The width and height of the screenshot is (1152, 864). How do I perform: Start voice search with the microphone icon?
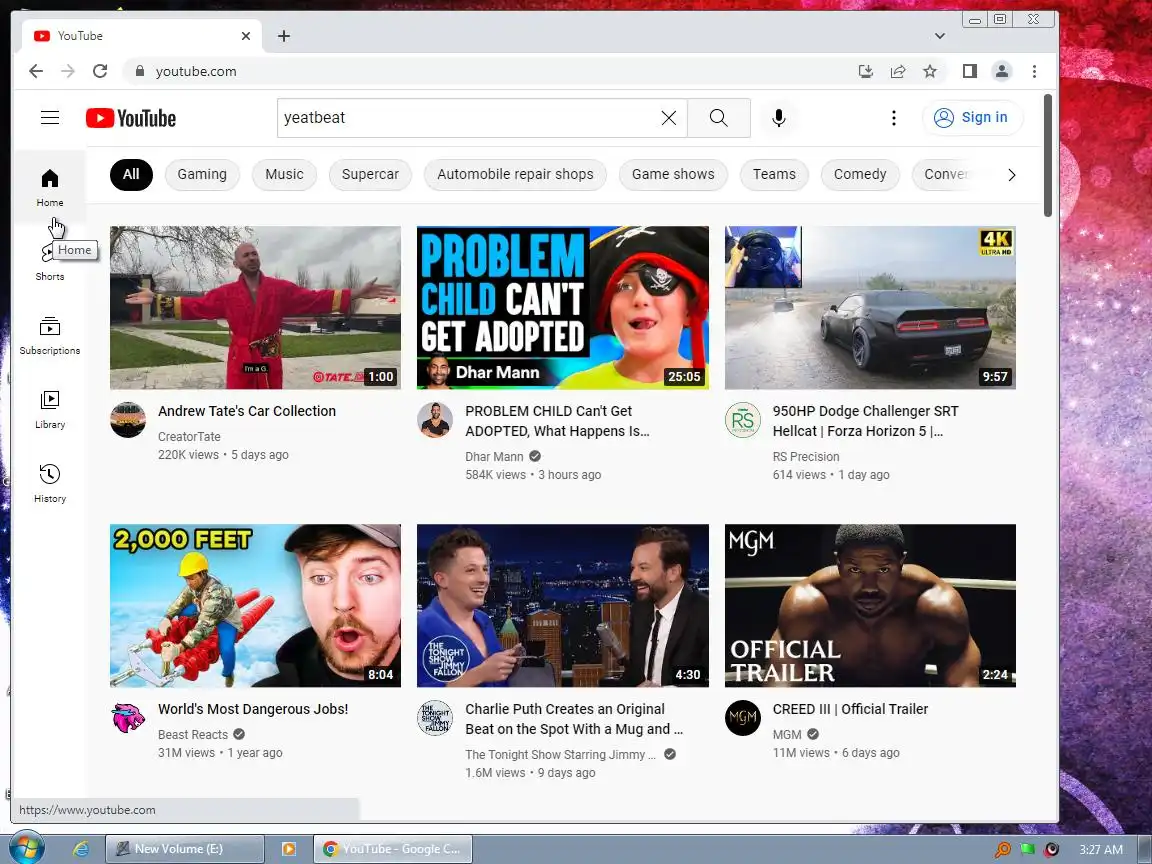[x=779, y=118]
